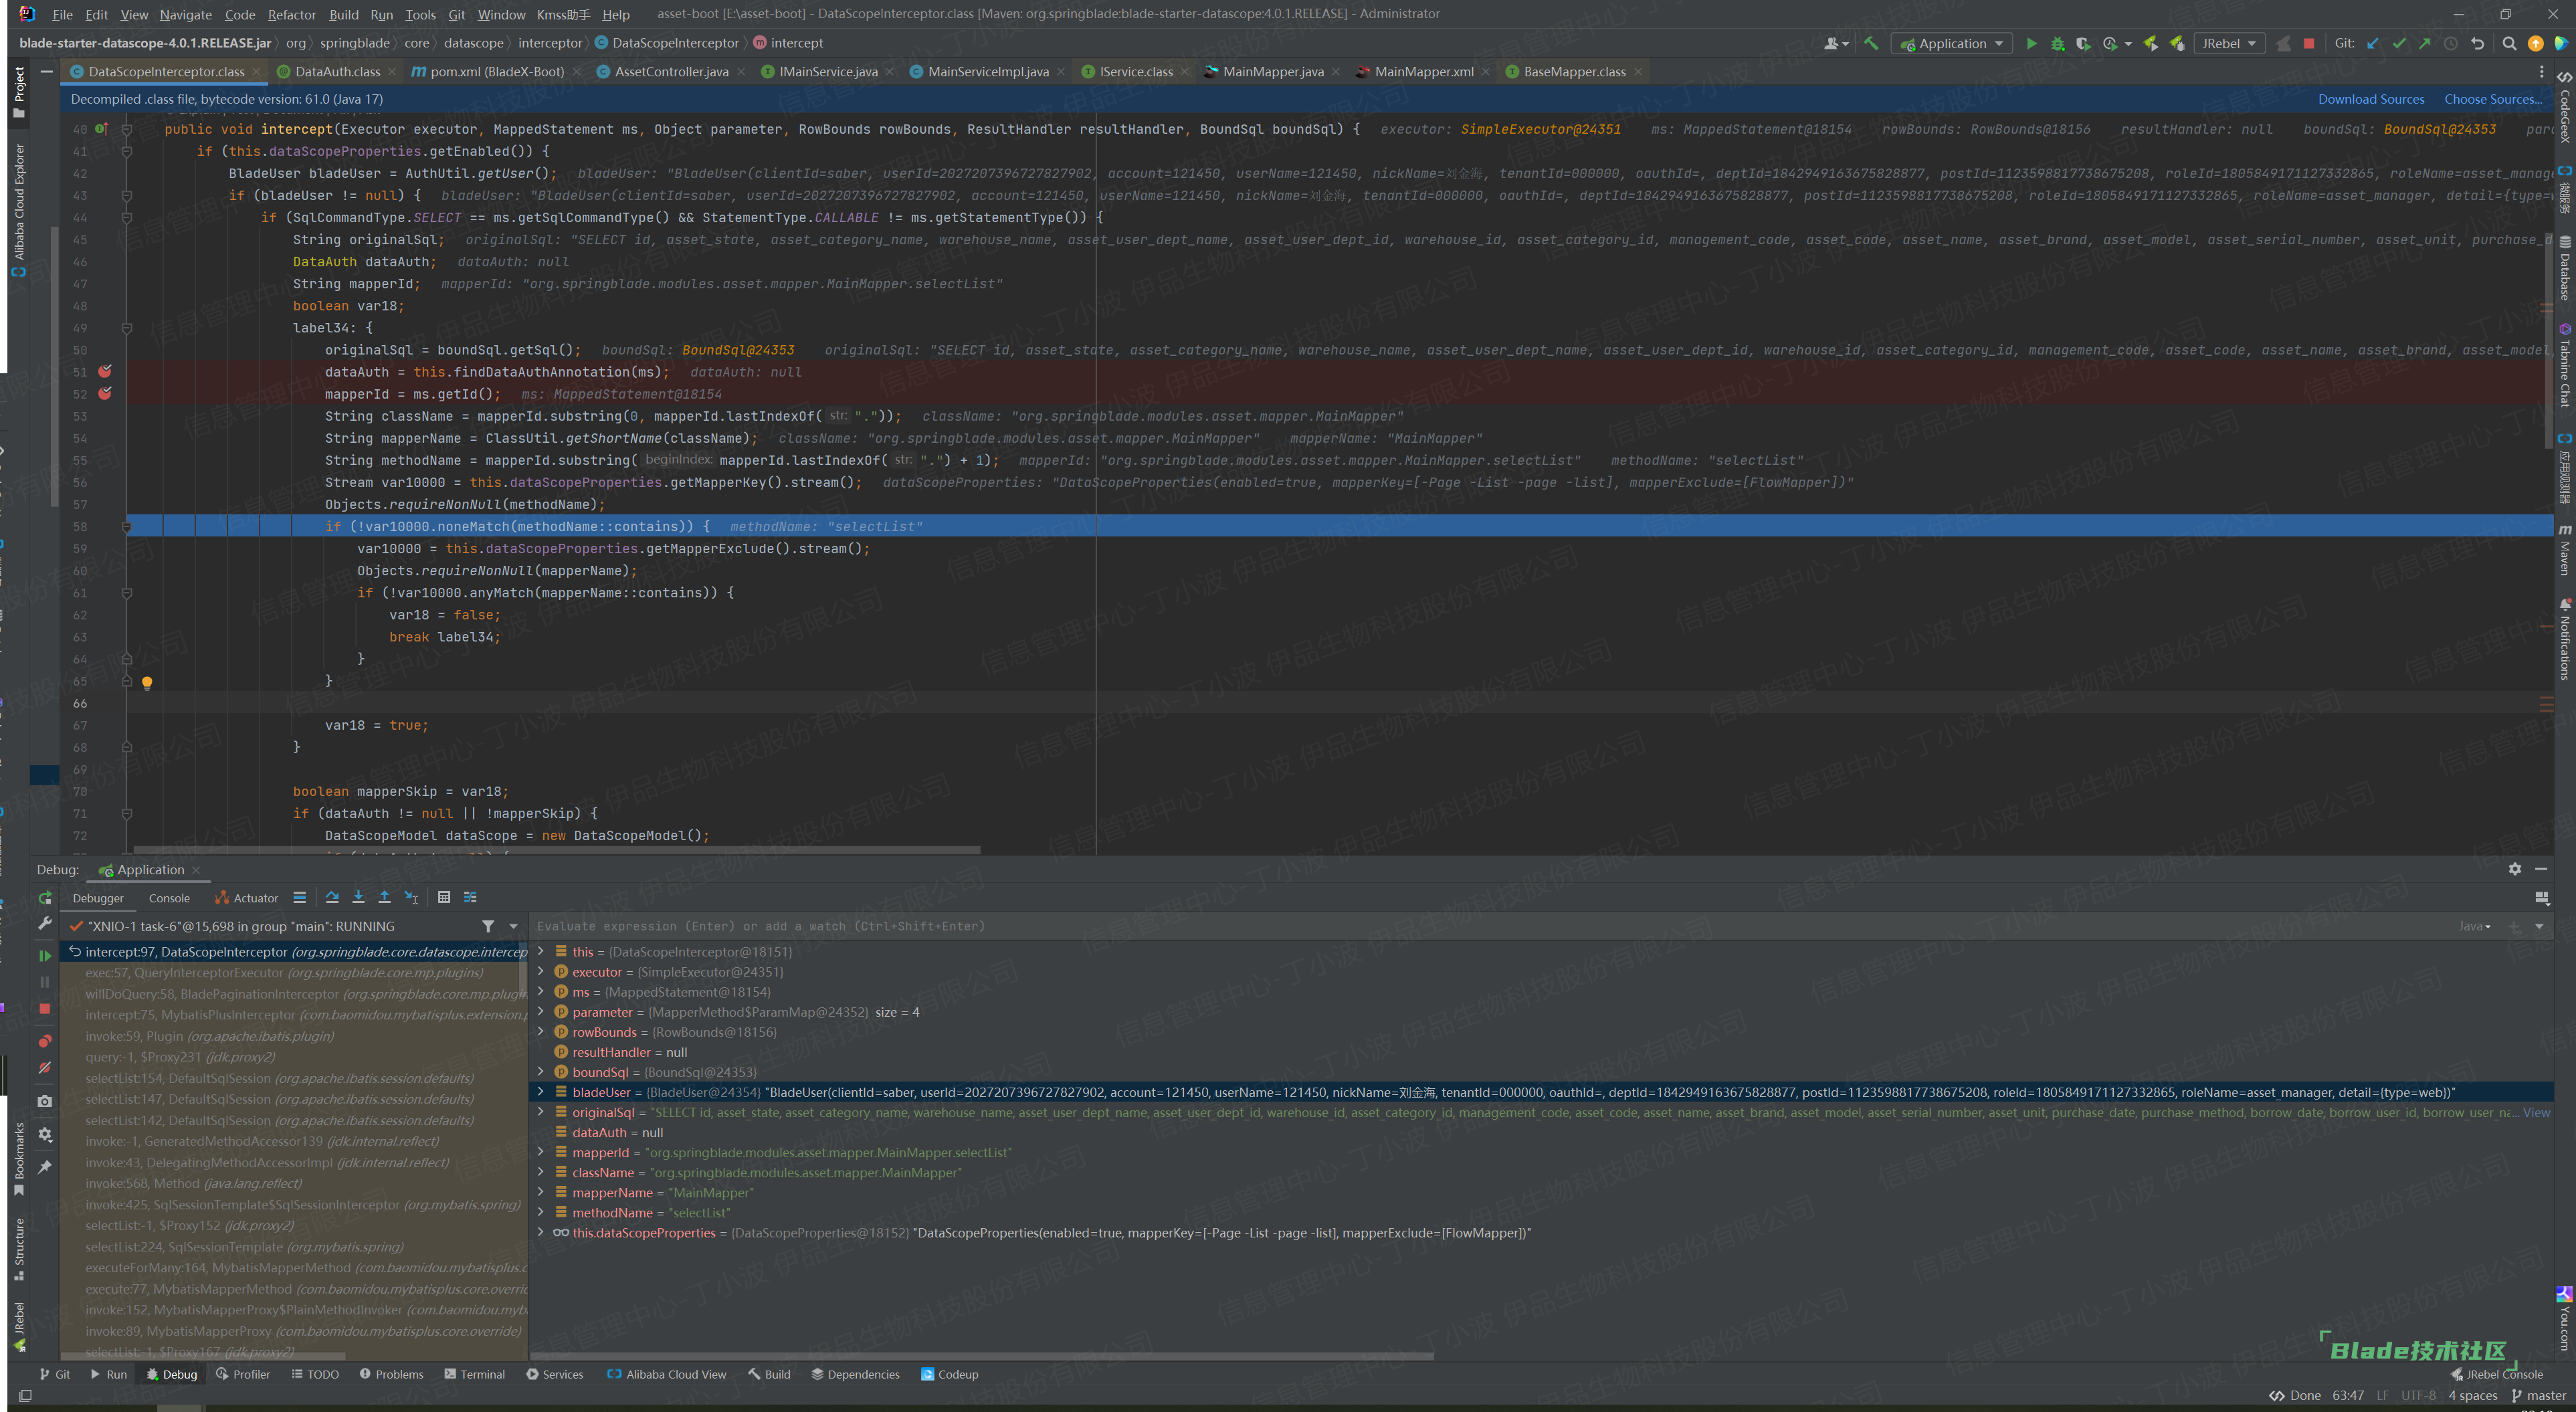Click Git Push green arrow icon
The width and height of the screenshot is (2576, 1412).
pos(2424,43)
